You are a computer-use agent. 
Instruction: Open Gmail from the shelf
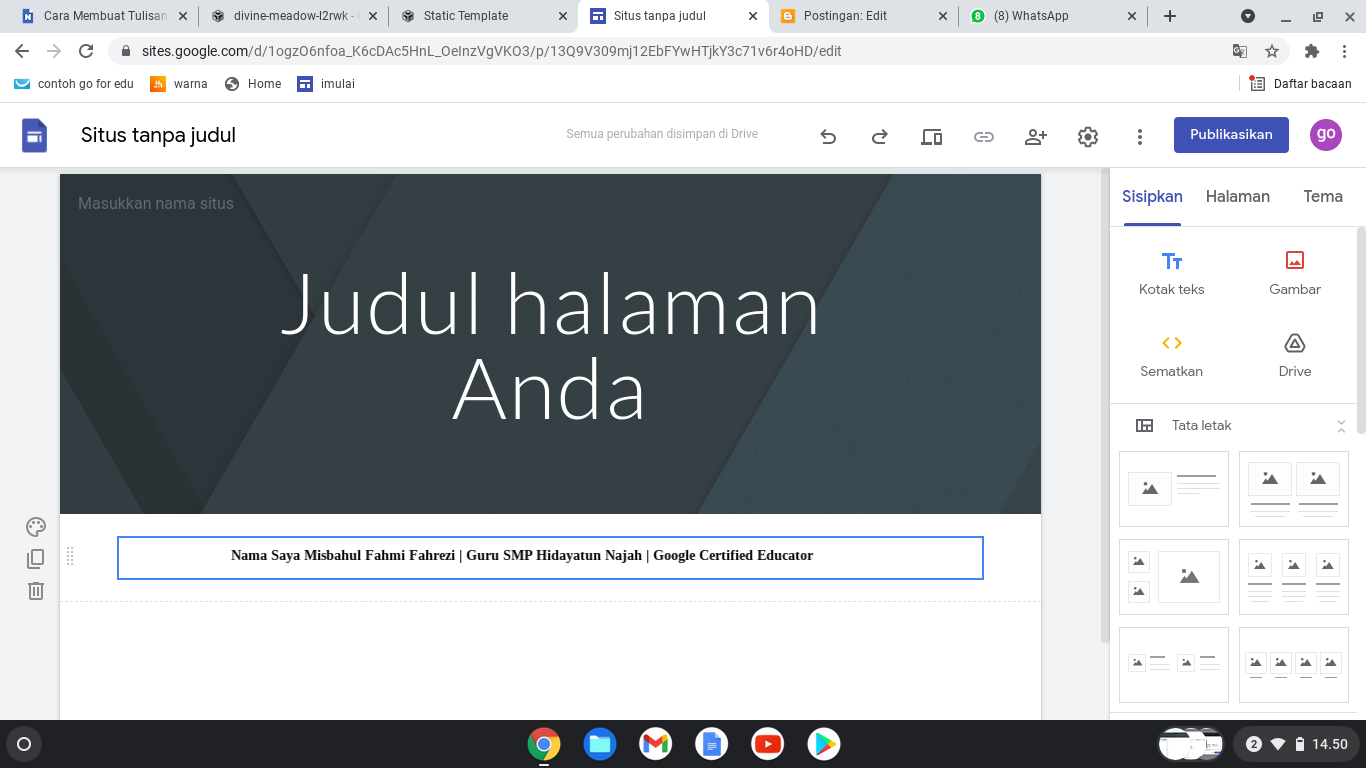click(656, 744)
